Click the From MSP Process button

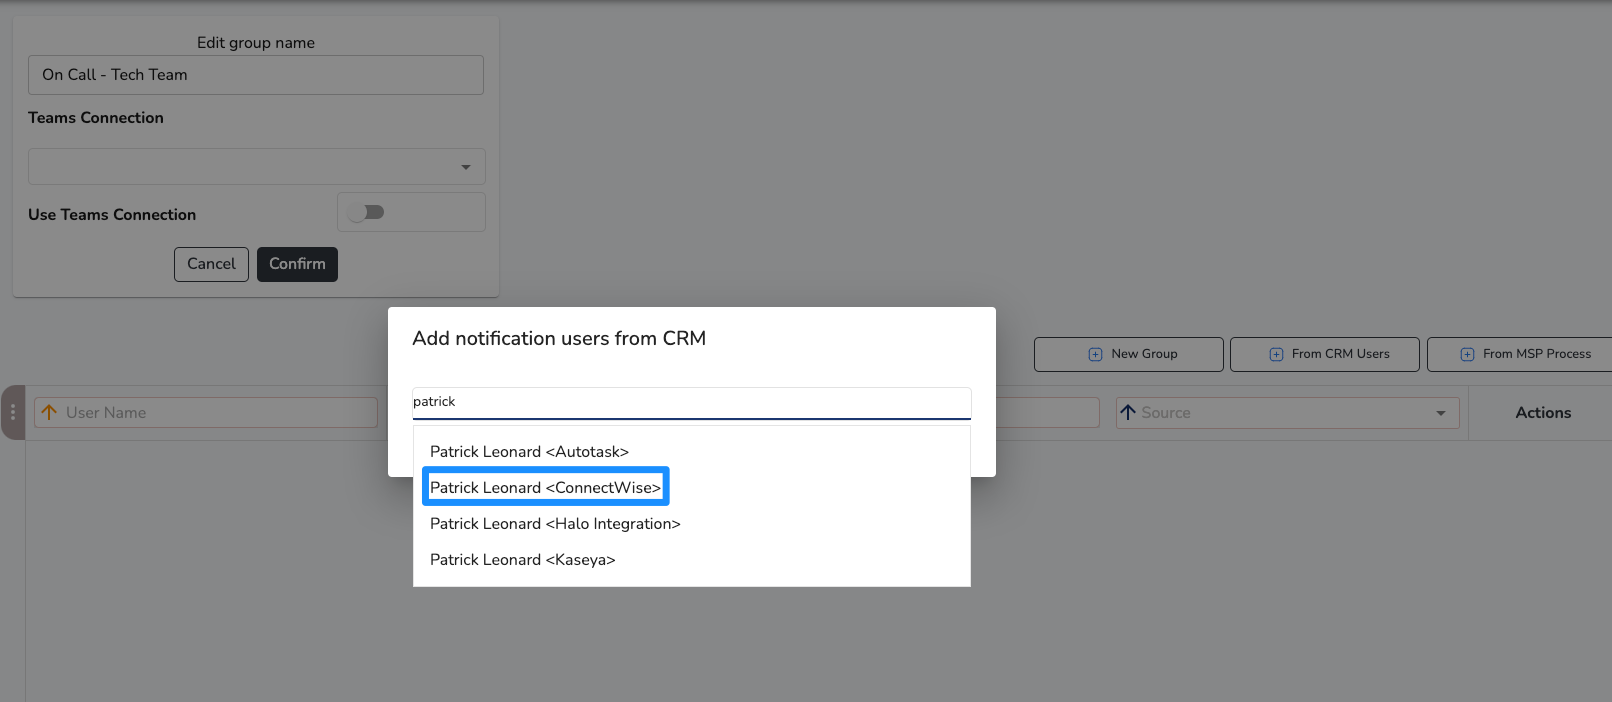coord(1521,354)
